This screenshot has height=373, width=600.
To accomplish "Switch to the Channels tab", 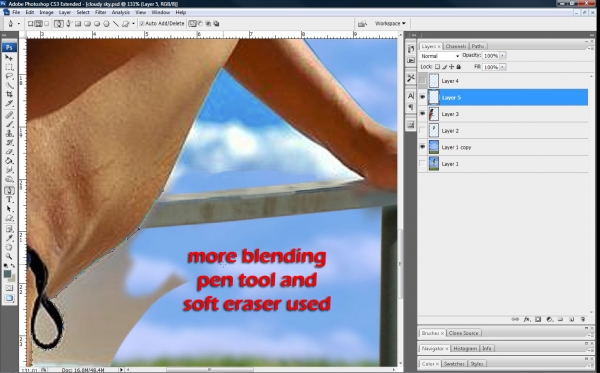I will coord(456,46).
